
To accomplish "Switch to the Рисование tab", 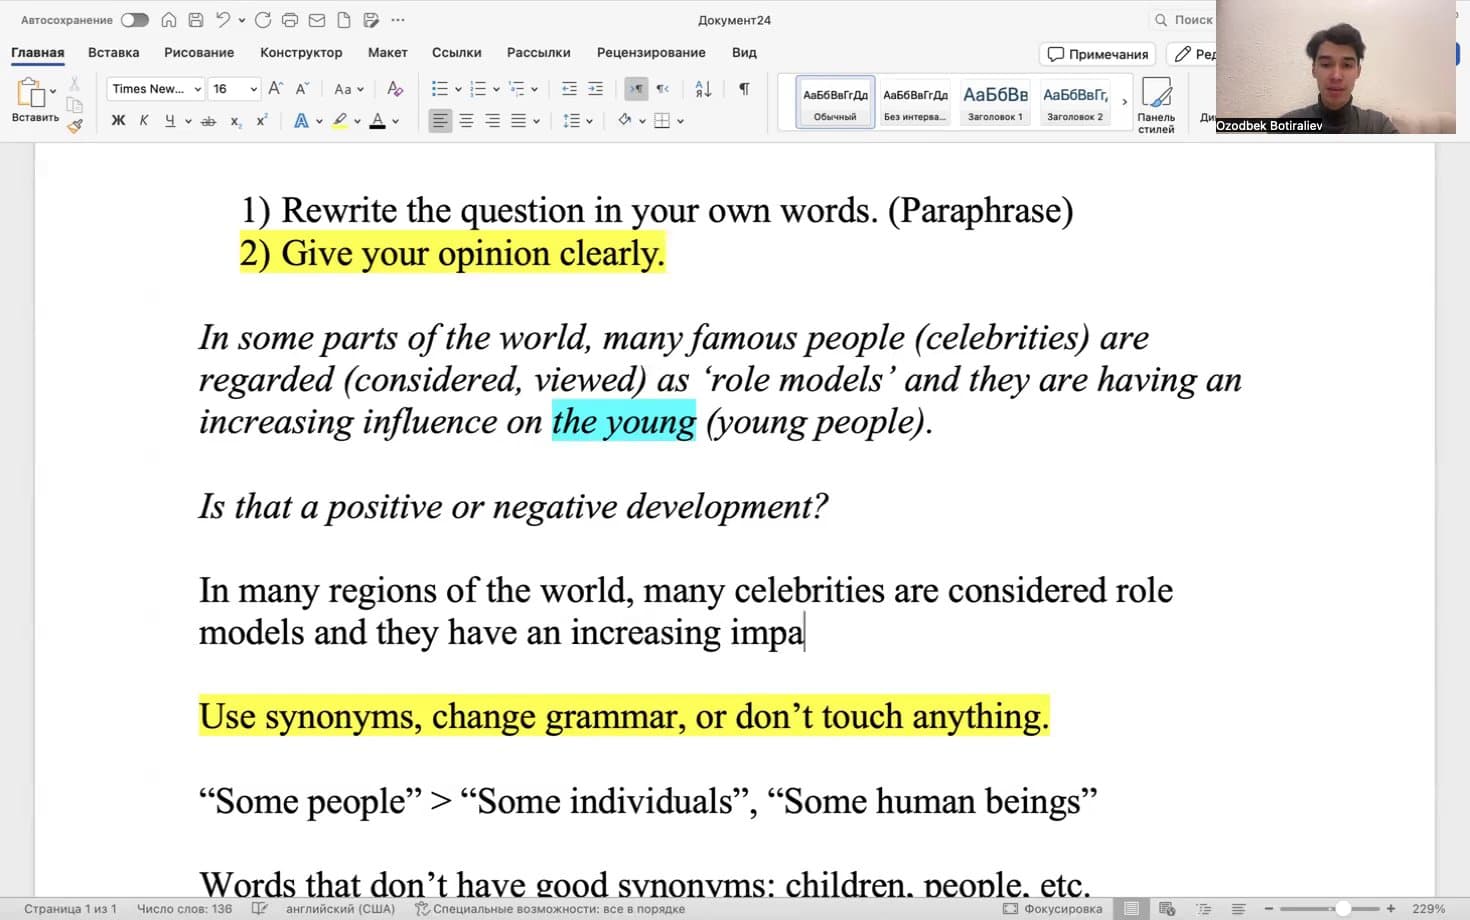I will coord(199,52).
